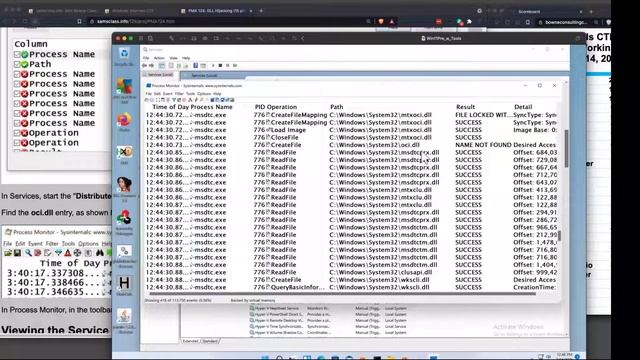Sort by Detail column header
Viewport: 640px width, 360px height.
point(523,107)
